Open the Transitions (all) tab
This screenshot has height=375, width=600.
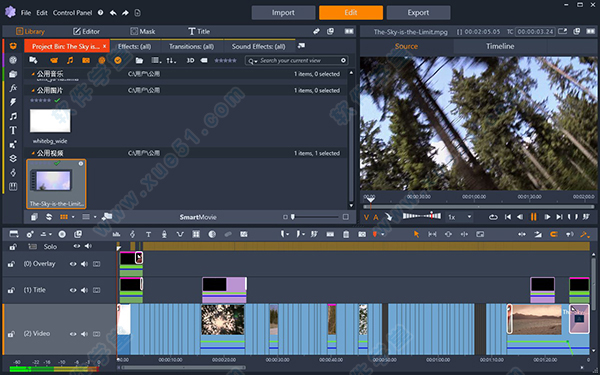191,46
